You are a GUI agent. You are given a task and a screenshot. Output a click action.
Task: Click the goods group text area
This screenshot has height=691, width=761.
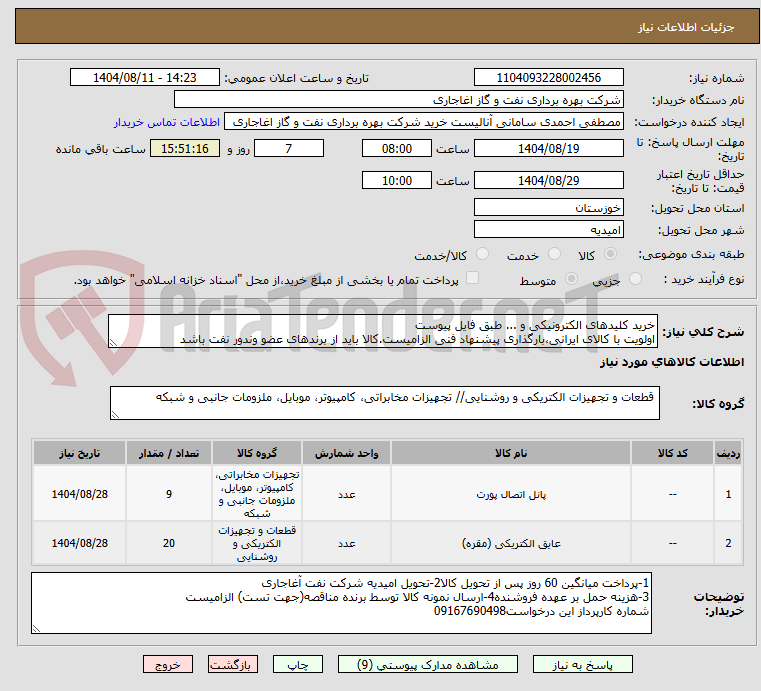coord(384,403)
